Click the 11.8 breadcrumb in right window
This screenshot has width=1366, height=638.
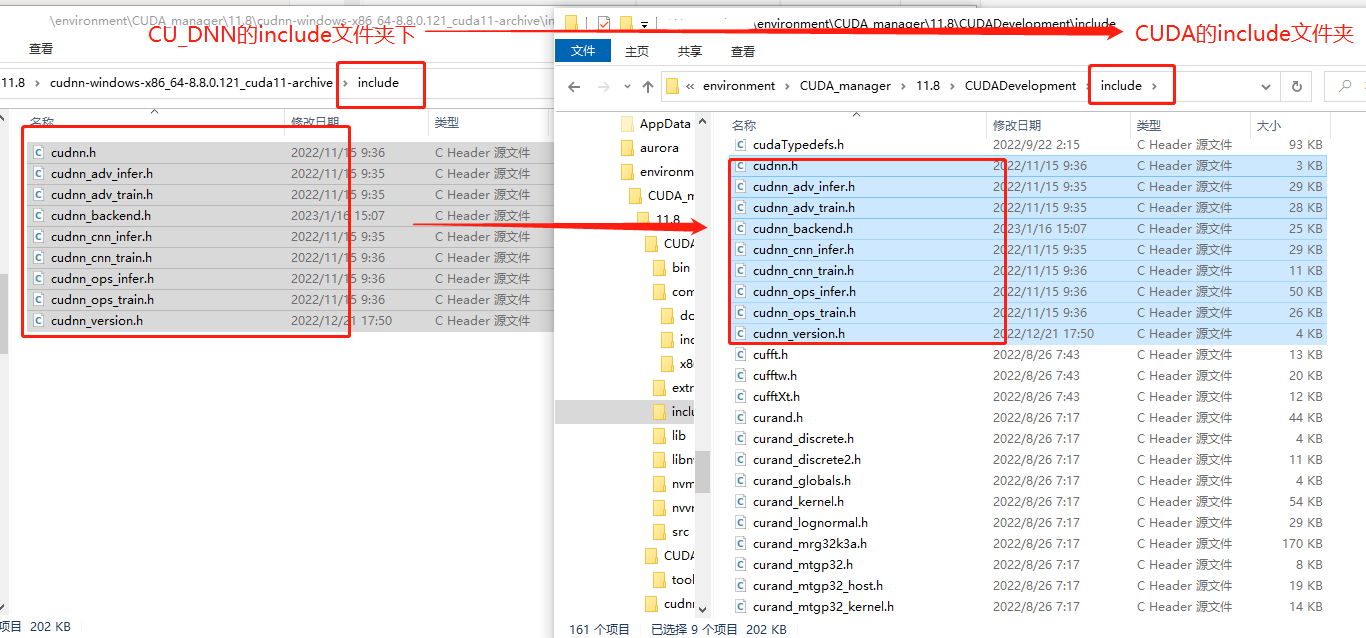(928, 86)
